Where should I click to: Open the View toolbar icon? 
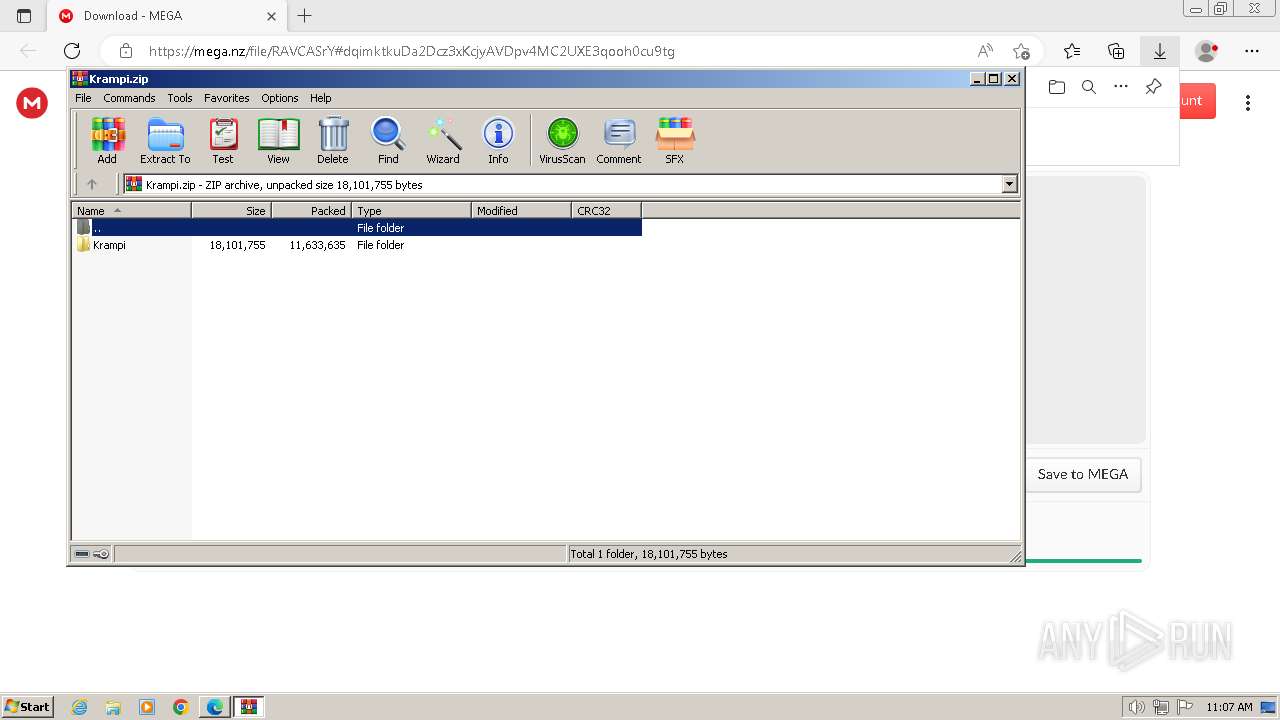278,140
